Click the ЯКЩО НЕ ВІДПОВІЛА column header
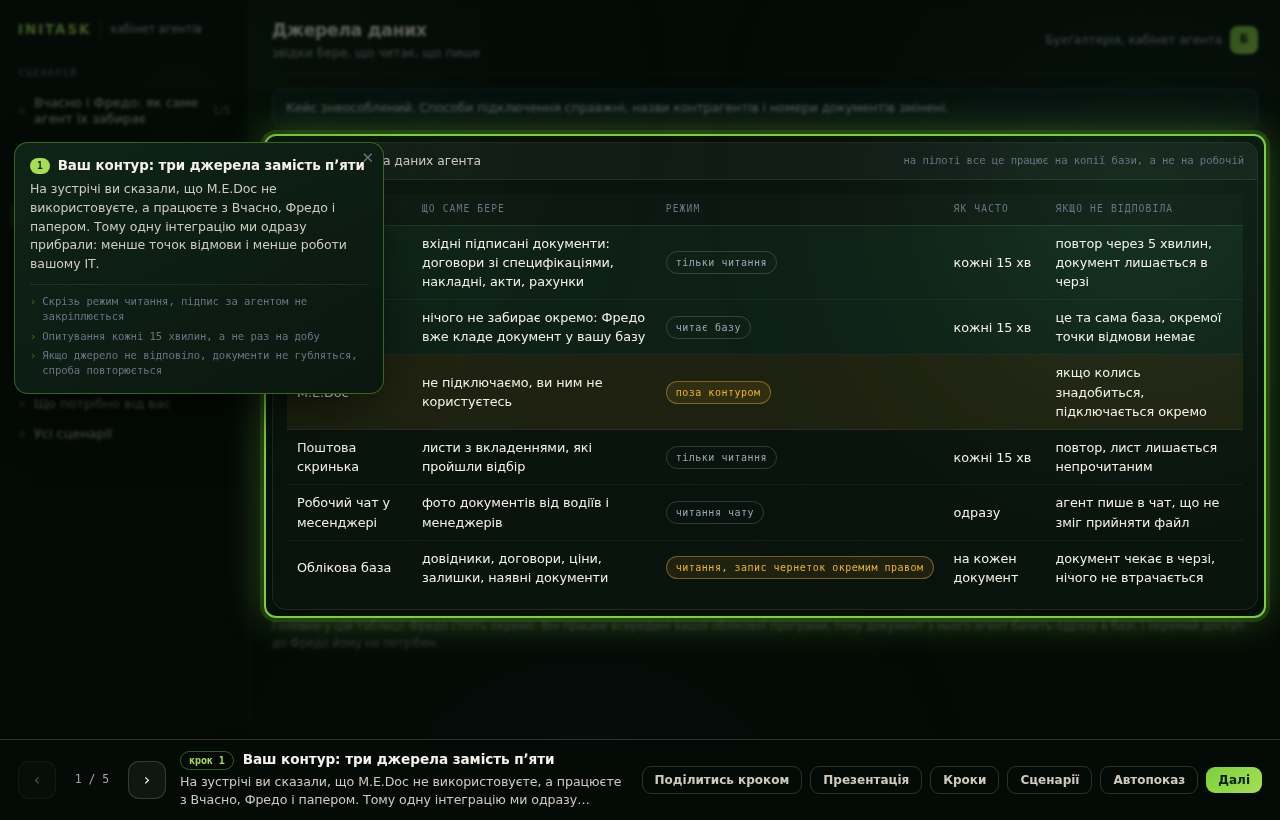The height and width of the screenshot is (820, 1280). click(1114, 209)
